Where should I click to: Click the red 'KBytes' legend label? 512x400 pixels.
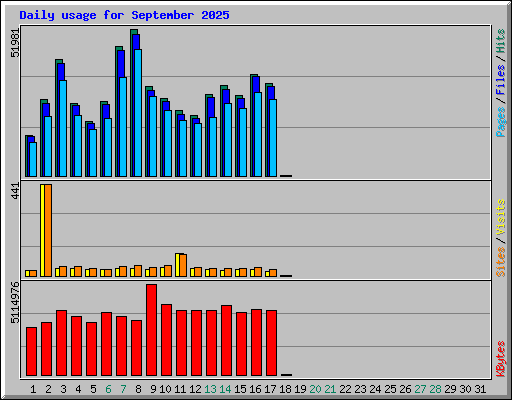[x=500, y=359]
